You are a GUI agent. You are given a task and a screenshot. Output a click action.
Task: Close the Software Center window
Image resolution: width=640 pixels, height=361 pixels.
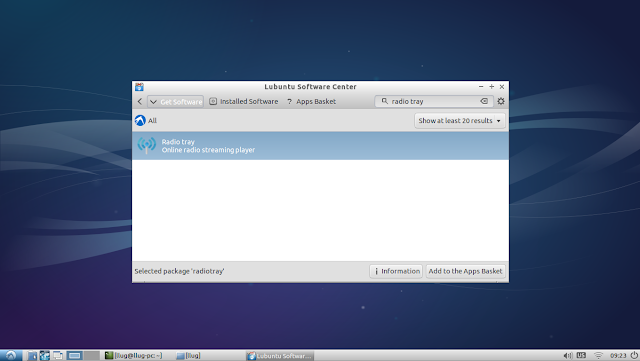coord(502,87)
